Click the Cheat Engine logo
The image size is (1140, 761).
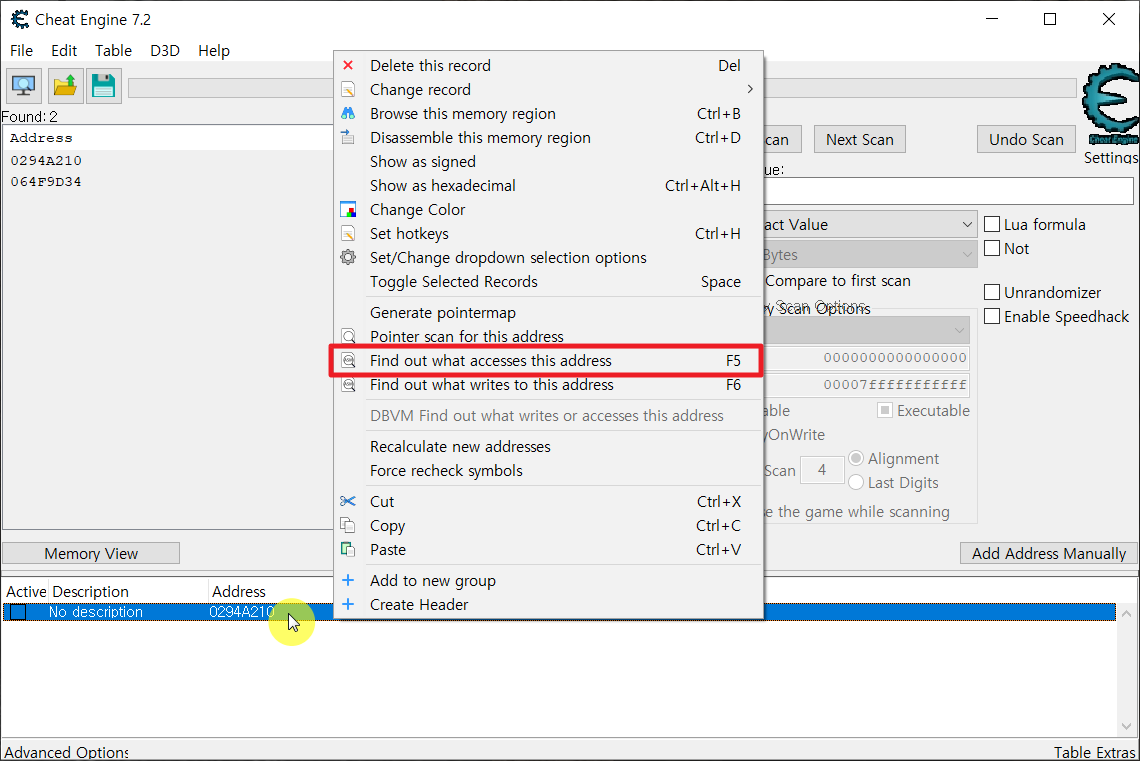pyautogui.click(x=1110, y=105)
